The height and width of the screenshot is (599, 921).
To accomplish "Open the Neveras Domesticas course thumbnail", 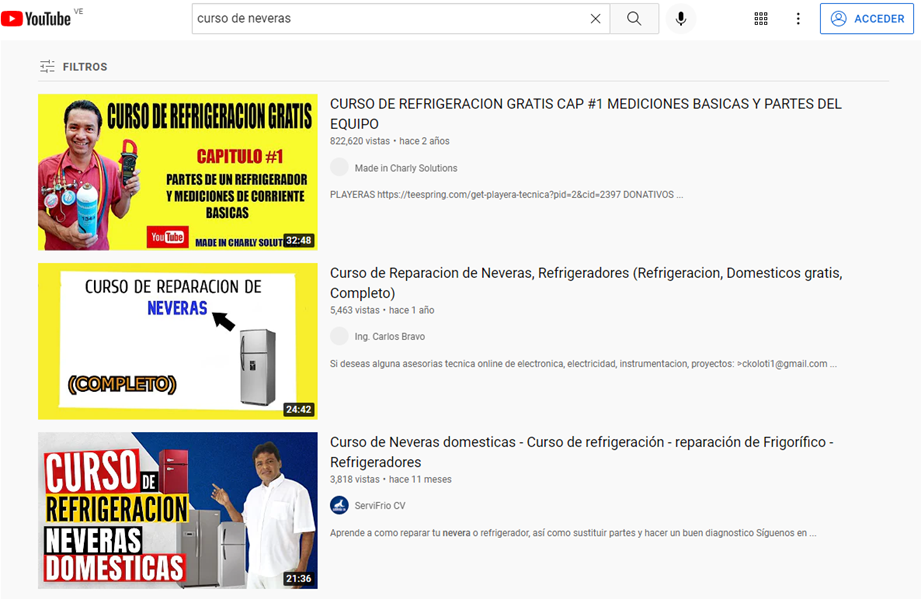I will [178, 510].
